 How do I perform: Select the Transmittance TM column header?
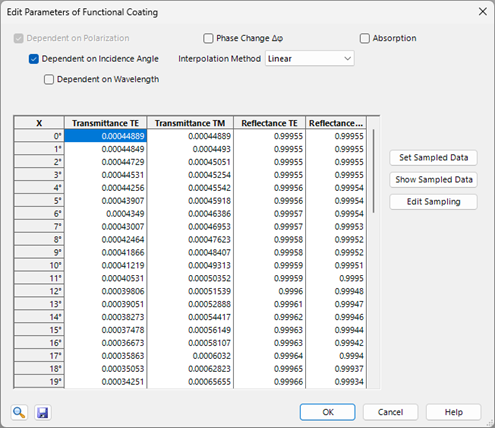point(190,123)
